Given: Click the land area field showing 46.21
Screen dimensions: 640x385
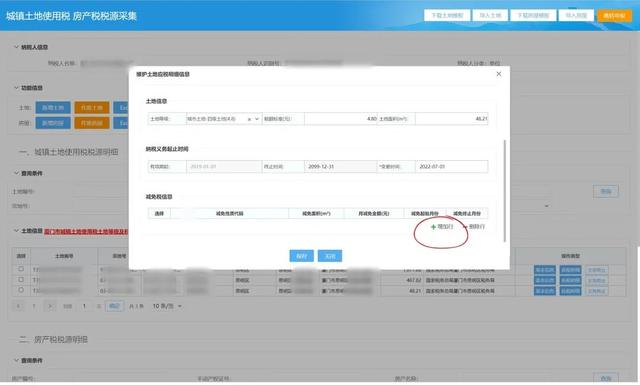Looking at the screenshot, I should [451, 119].
